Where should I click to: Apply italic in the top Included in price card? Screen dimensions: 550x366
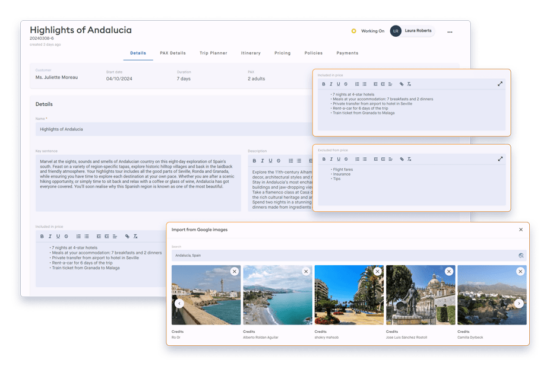pyautogui.click(x=331, y=84)
